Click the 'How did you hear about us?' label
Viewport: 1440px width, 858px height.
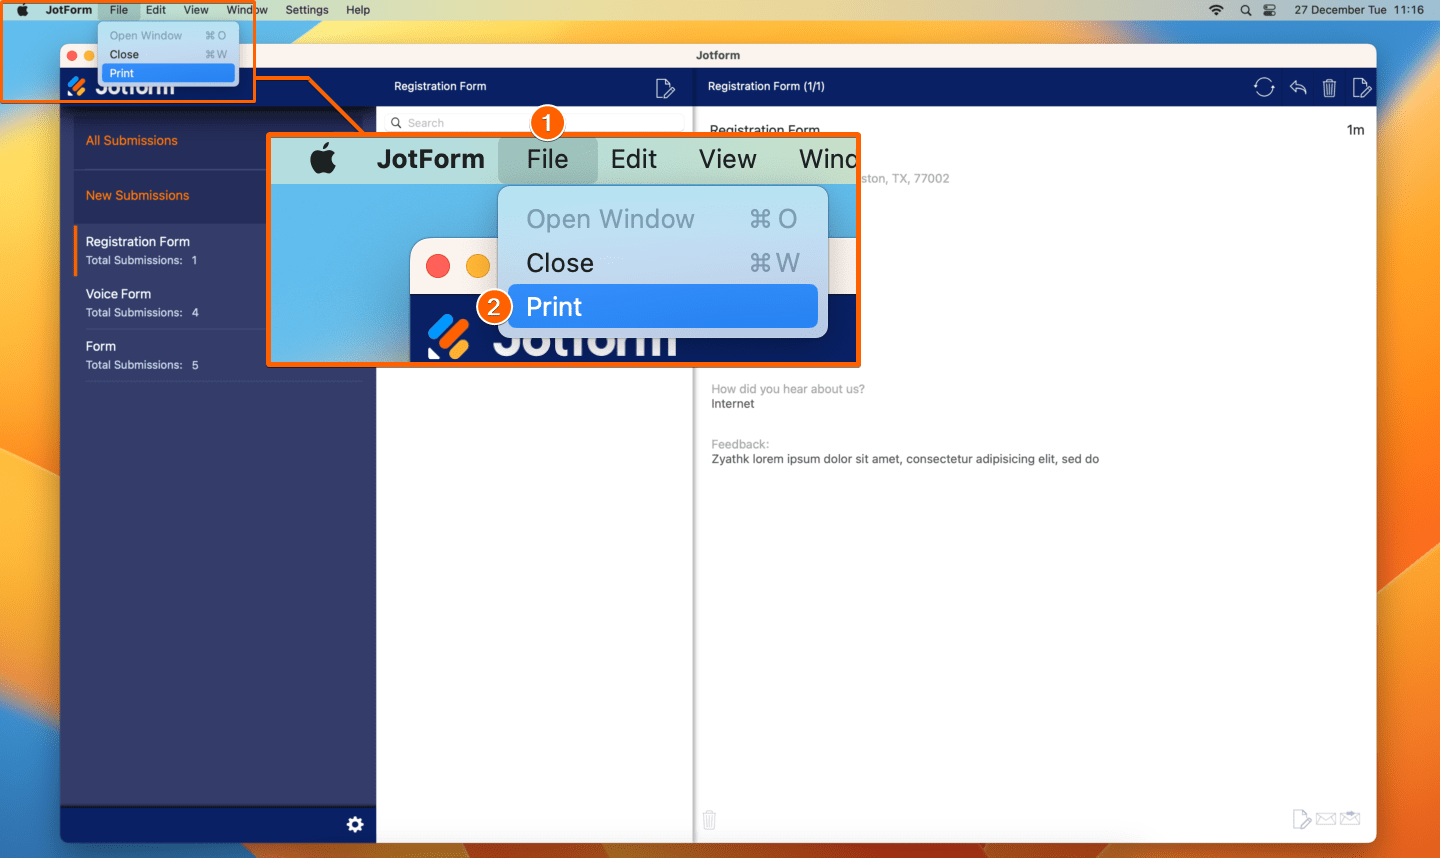(x=788, y=389)
